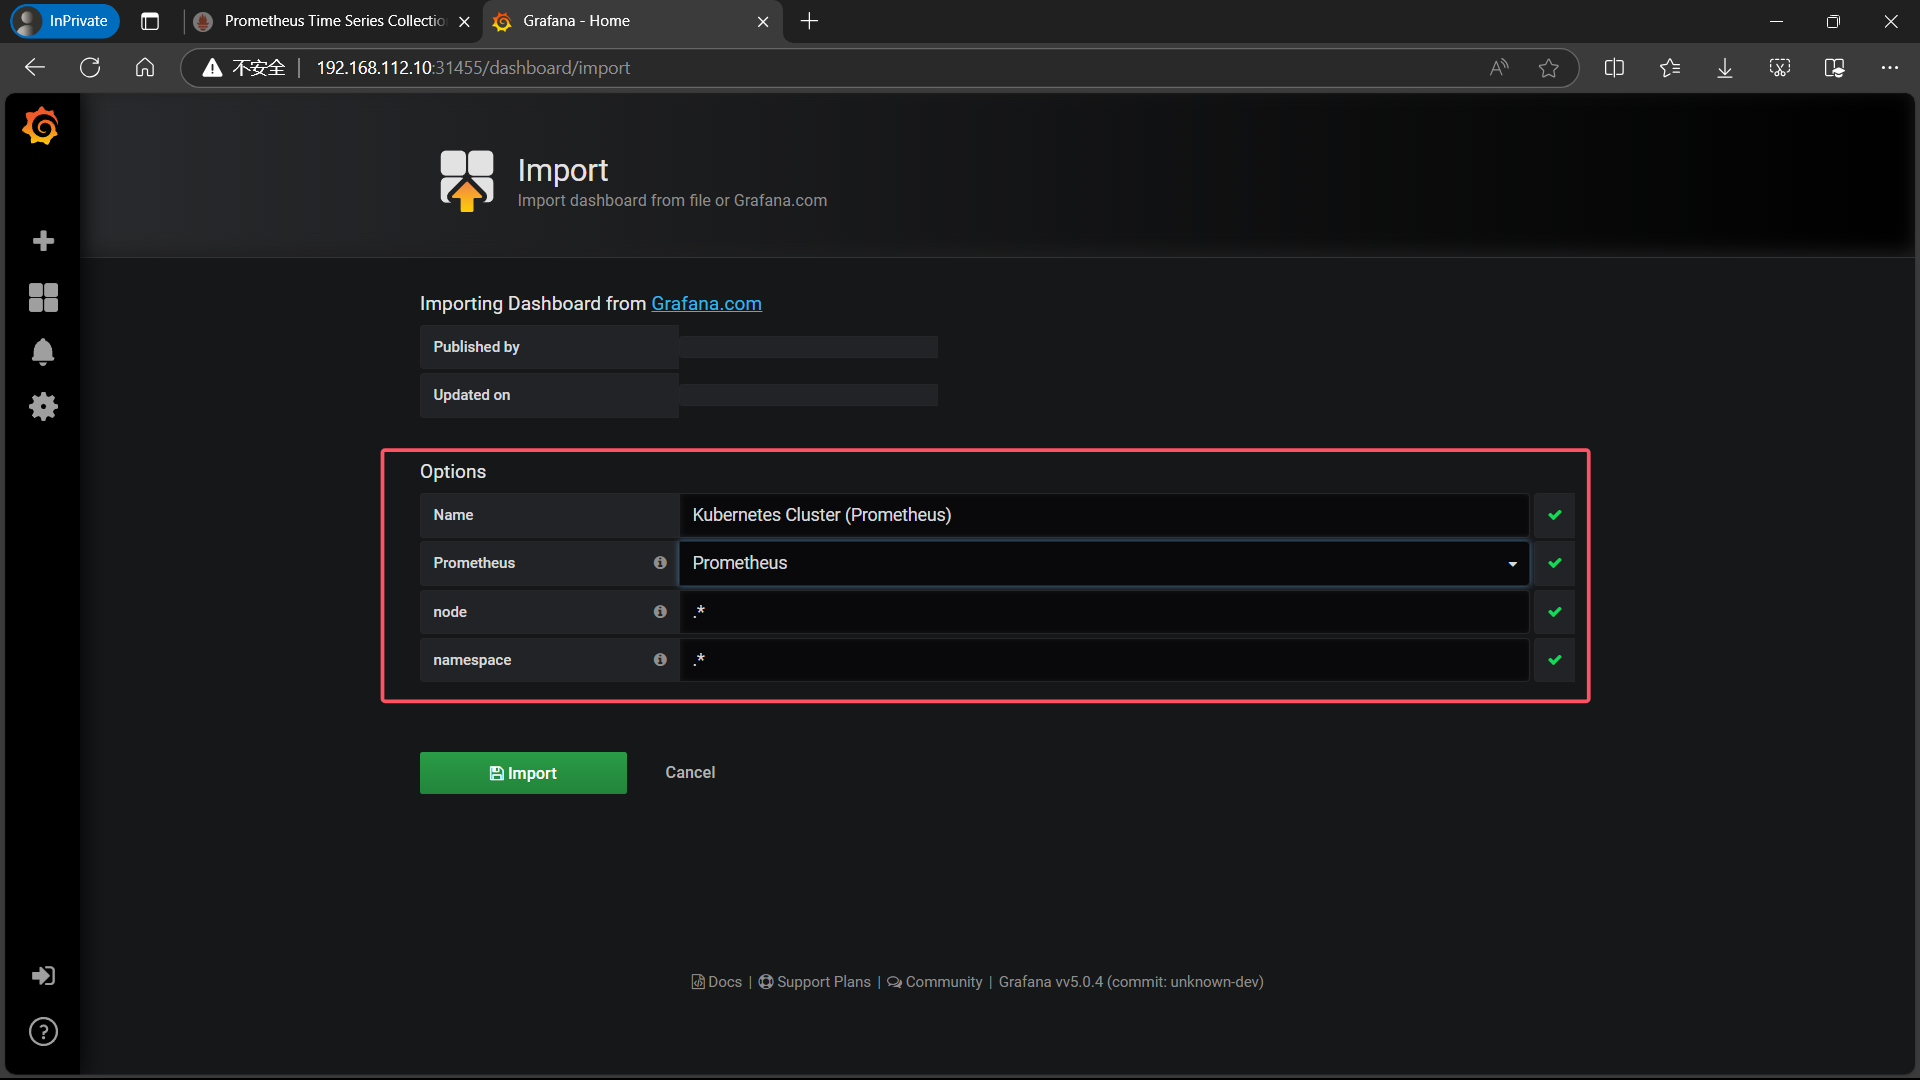Click the namespace value input field

tap(1103, 660)
